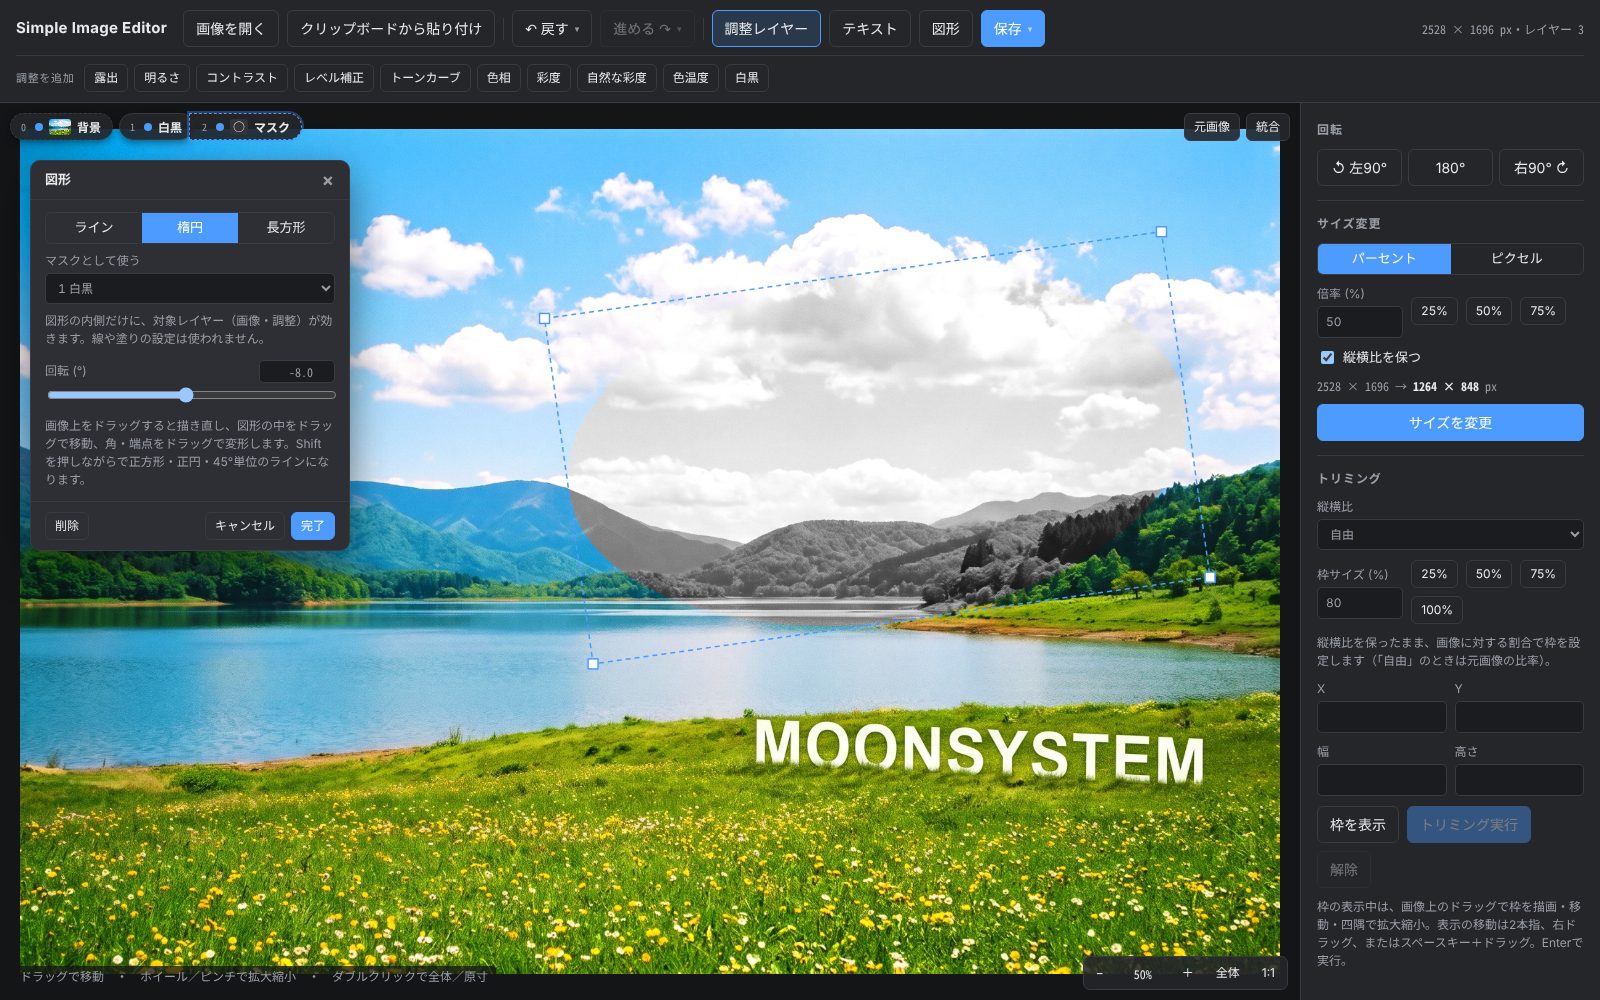This screenshot has height=1000, width=1600.
Task: Click the trimming X input field
Action: pyautogui.click(x=1381, y=717)
